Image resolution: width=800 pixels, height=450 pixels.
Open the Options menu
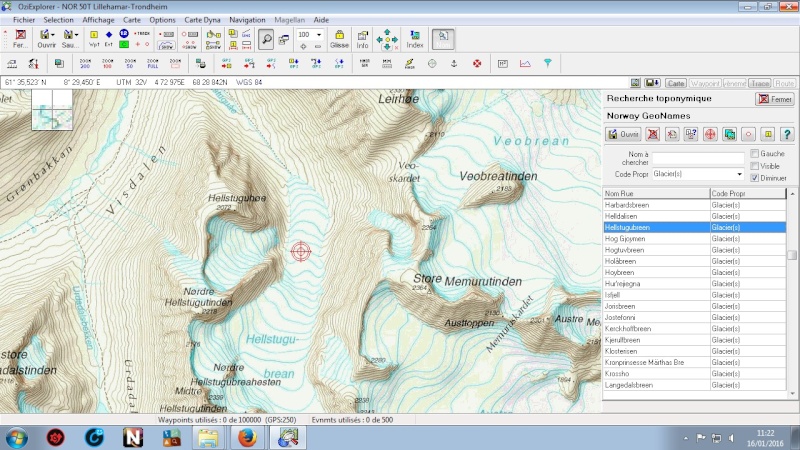(162, 20)
